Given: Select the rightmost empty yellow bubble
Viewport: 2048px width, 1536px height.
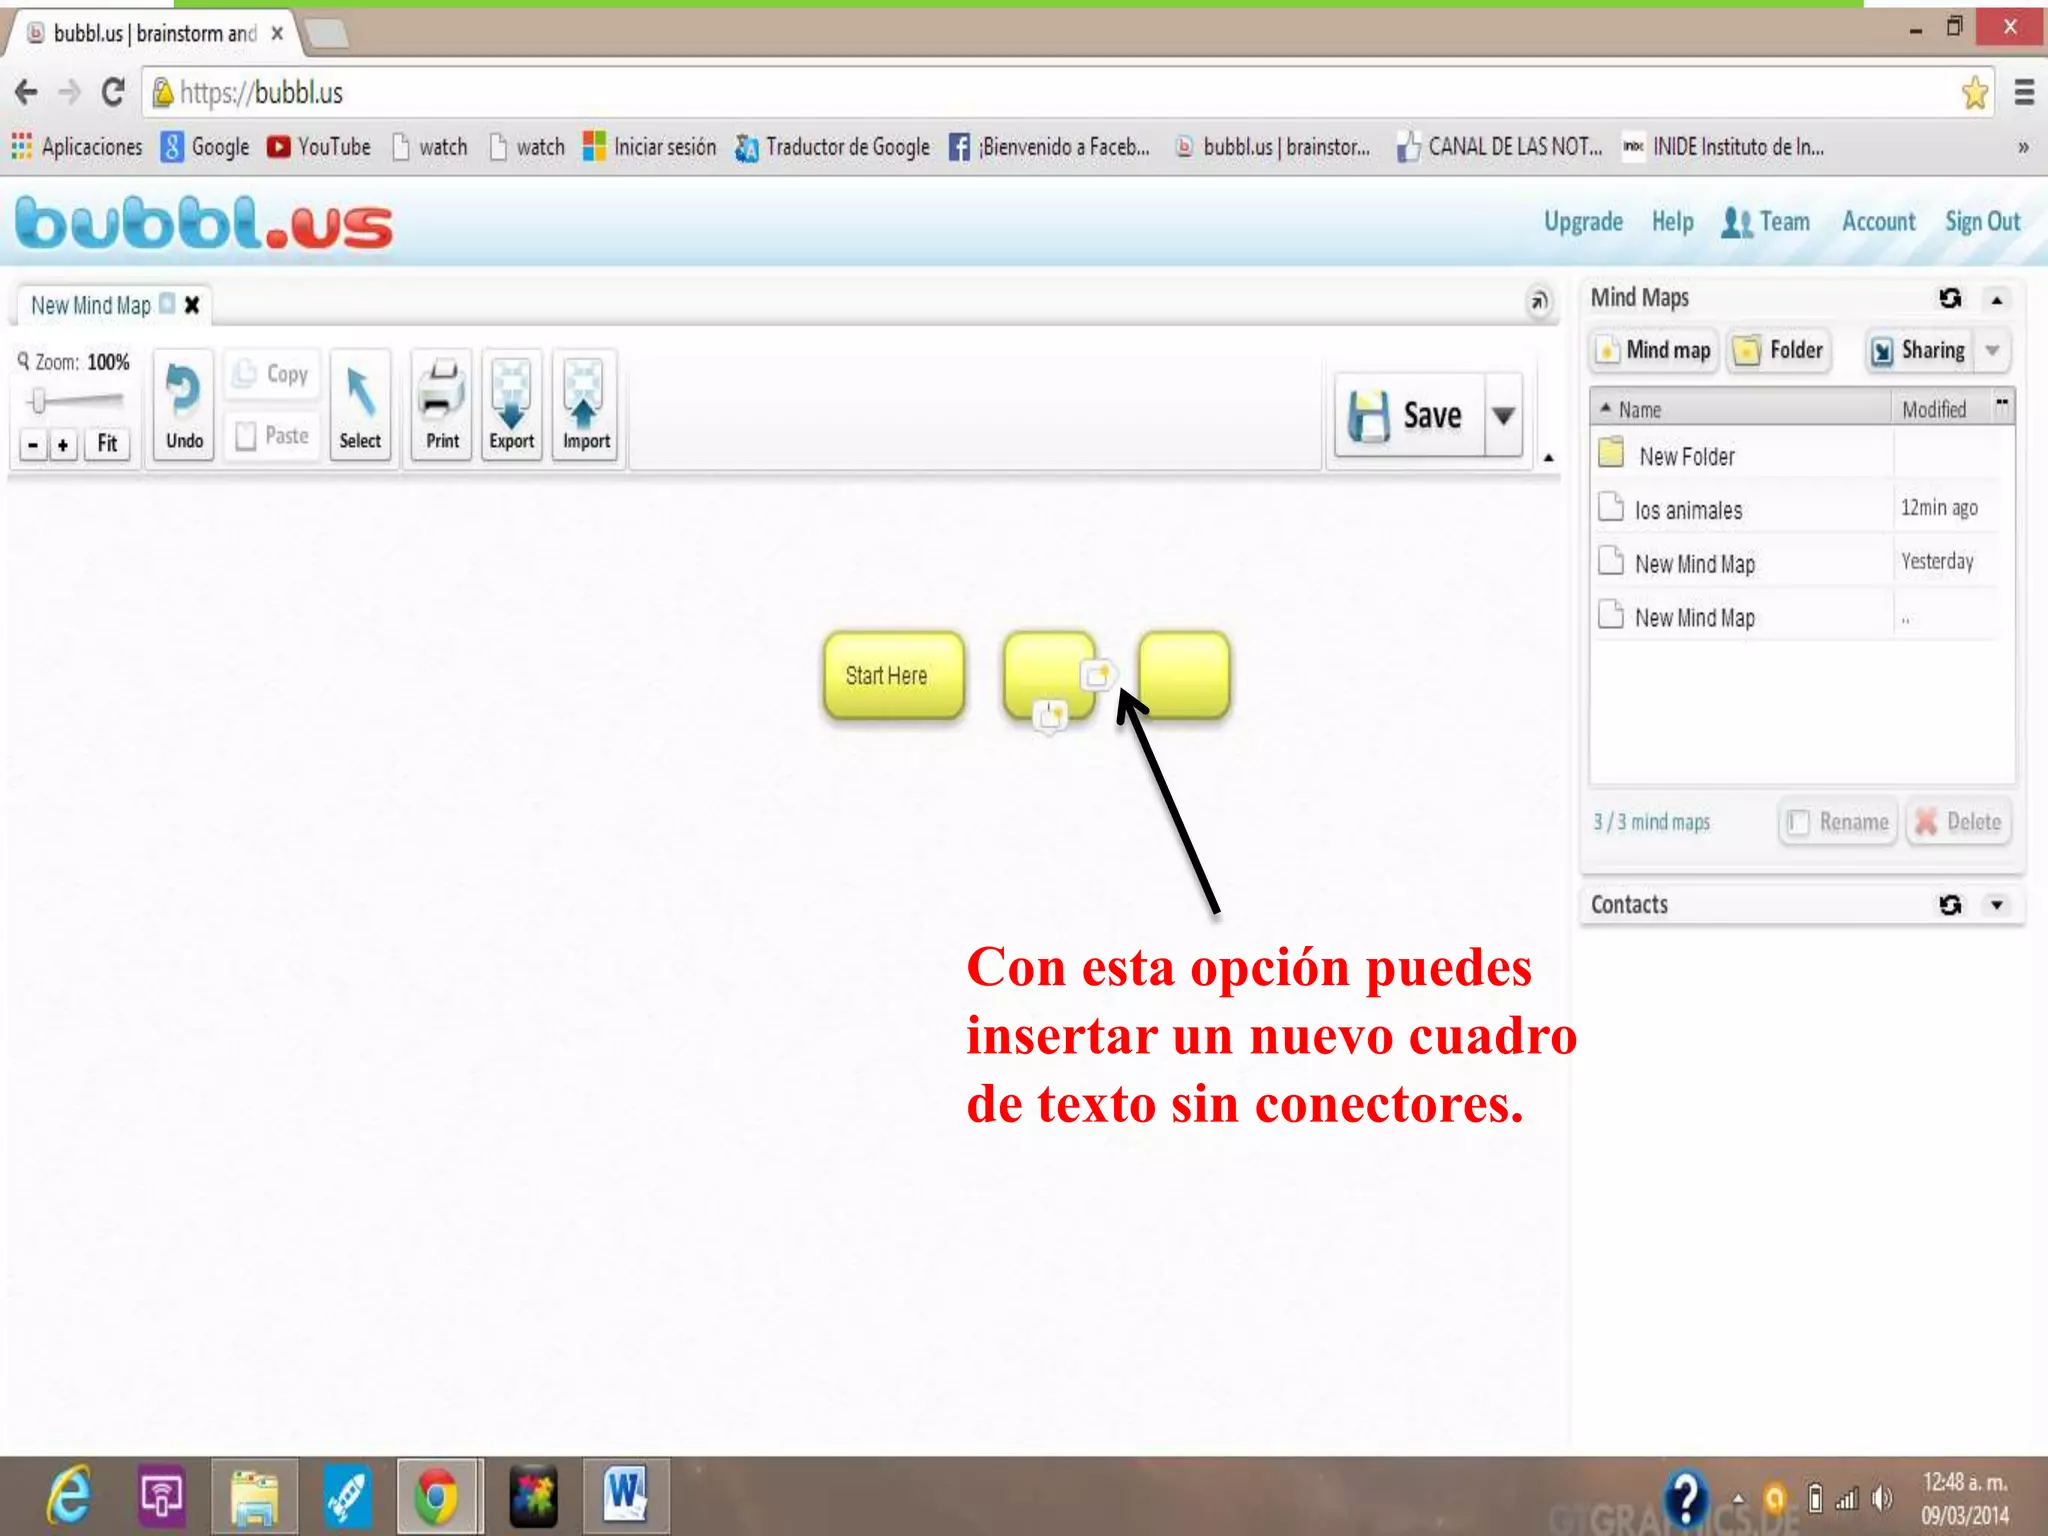Looking at the screenshot, I should click(x=1184, y=675).
